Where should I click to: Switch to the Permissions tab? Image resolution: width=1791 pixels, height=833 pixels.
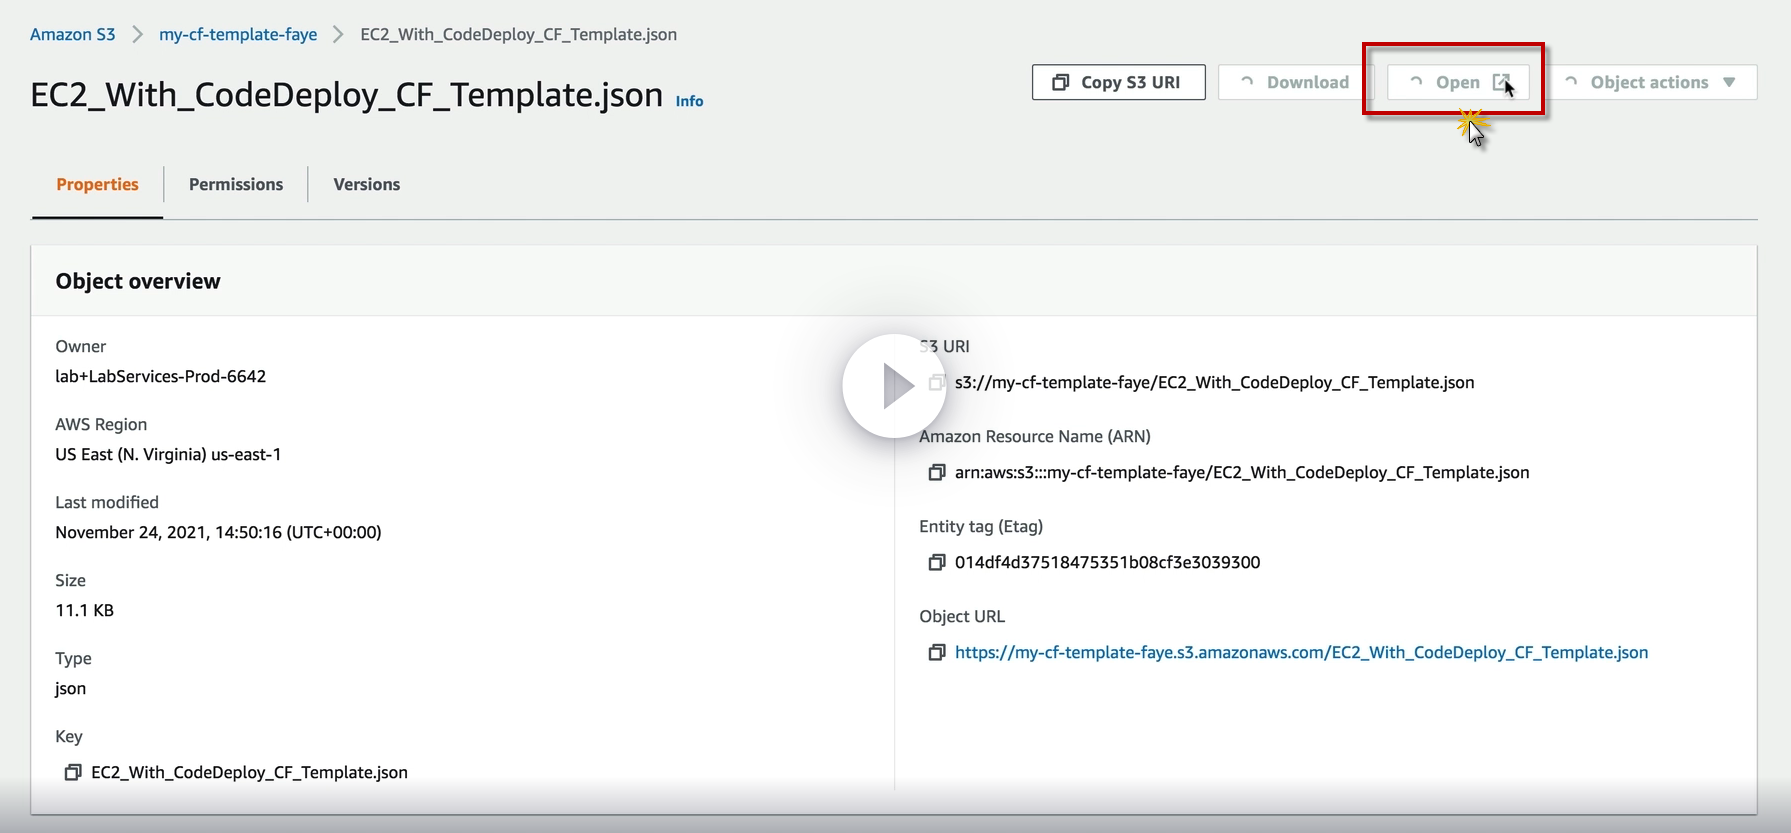click(x=236, y=184)
